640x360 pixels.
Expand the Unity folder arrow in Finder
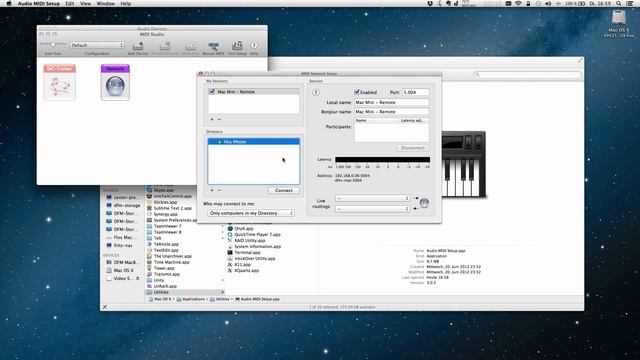point(222,280)
